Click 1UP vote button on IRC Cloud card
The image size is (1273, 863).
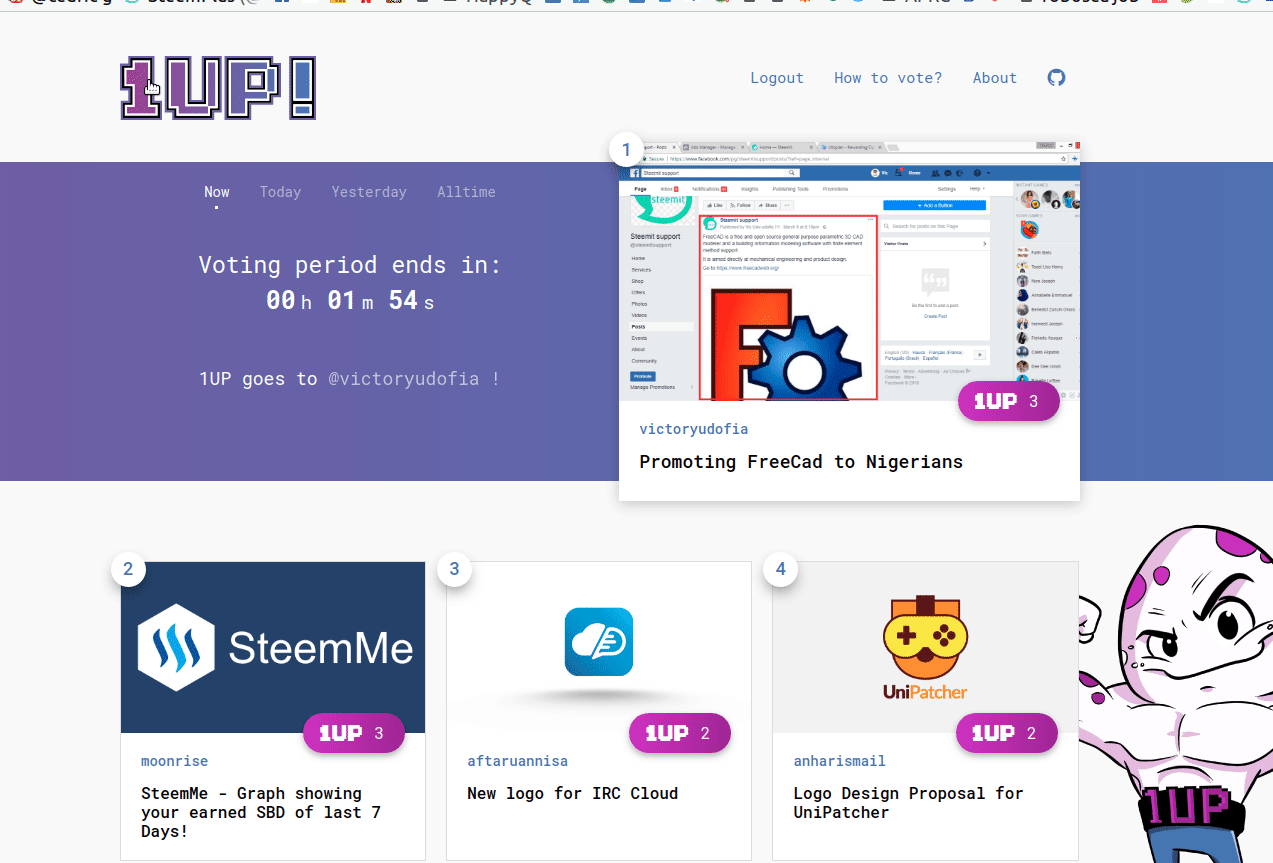[680, 733]
